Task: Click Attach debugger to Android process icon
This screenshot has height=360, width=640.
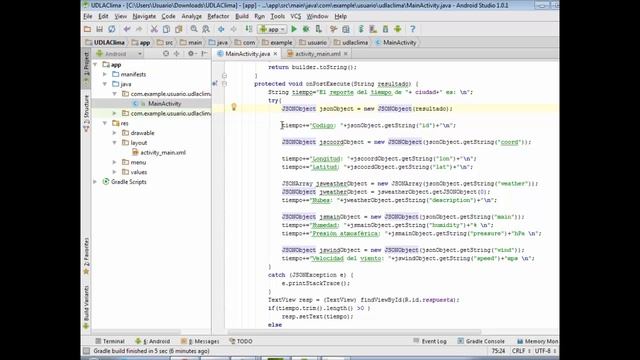Action: coord(318,29)
